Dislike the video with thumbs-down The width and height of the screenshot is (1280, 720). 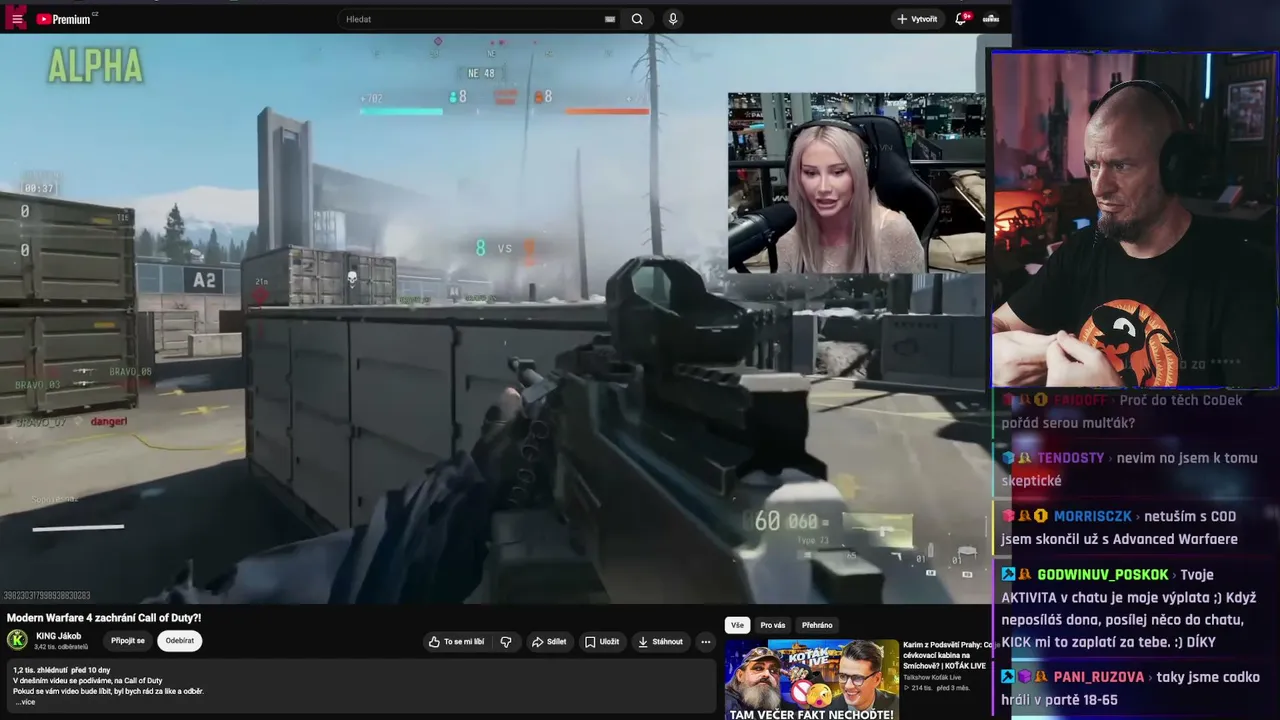[x=506, y=642]
